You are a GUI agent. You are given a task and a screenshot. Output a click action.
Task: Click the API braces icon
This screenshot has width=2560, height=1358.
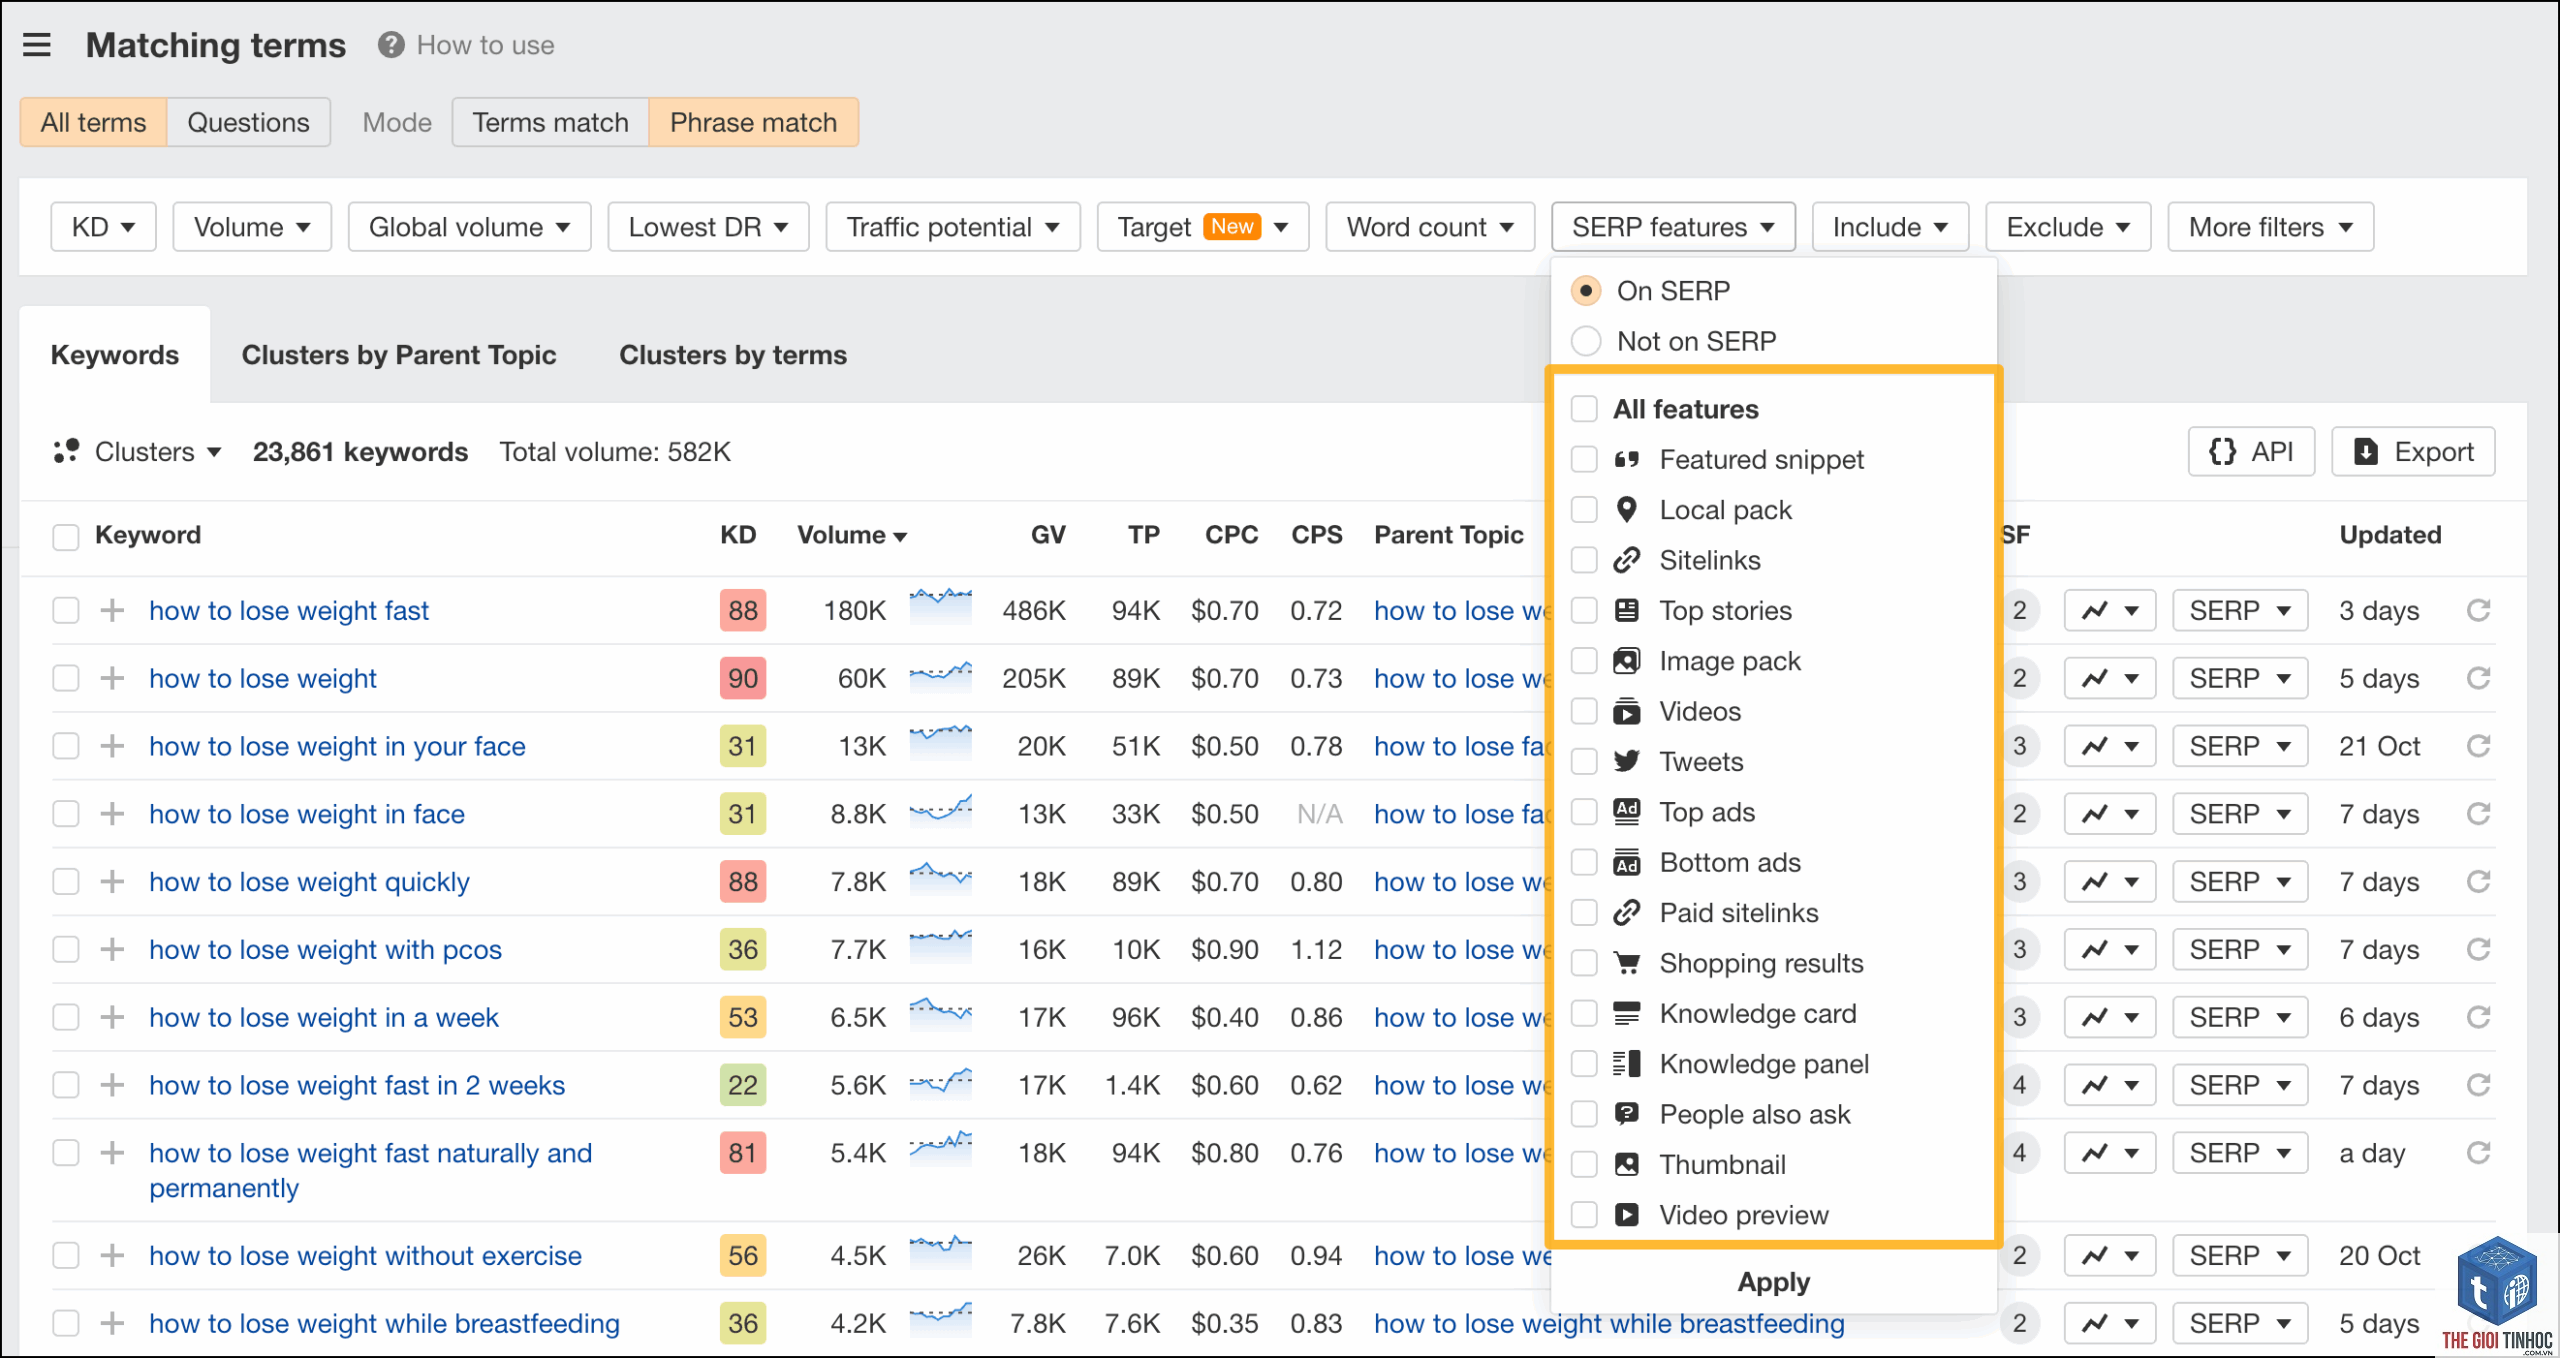pos(2222,452)
